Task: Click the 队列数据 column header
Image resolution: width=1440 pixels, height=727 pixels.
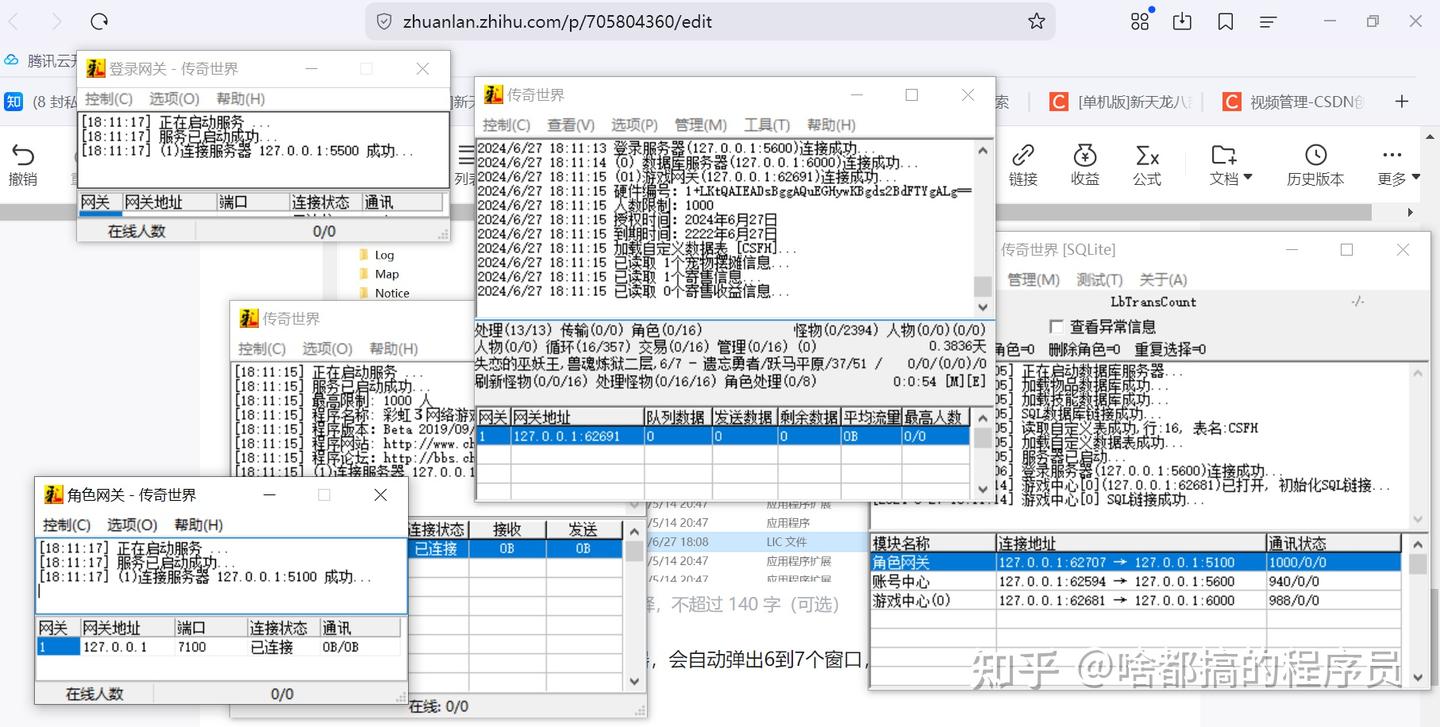Action: 676,417
